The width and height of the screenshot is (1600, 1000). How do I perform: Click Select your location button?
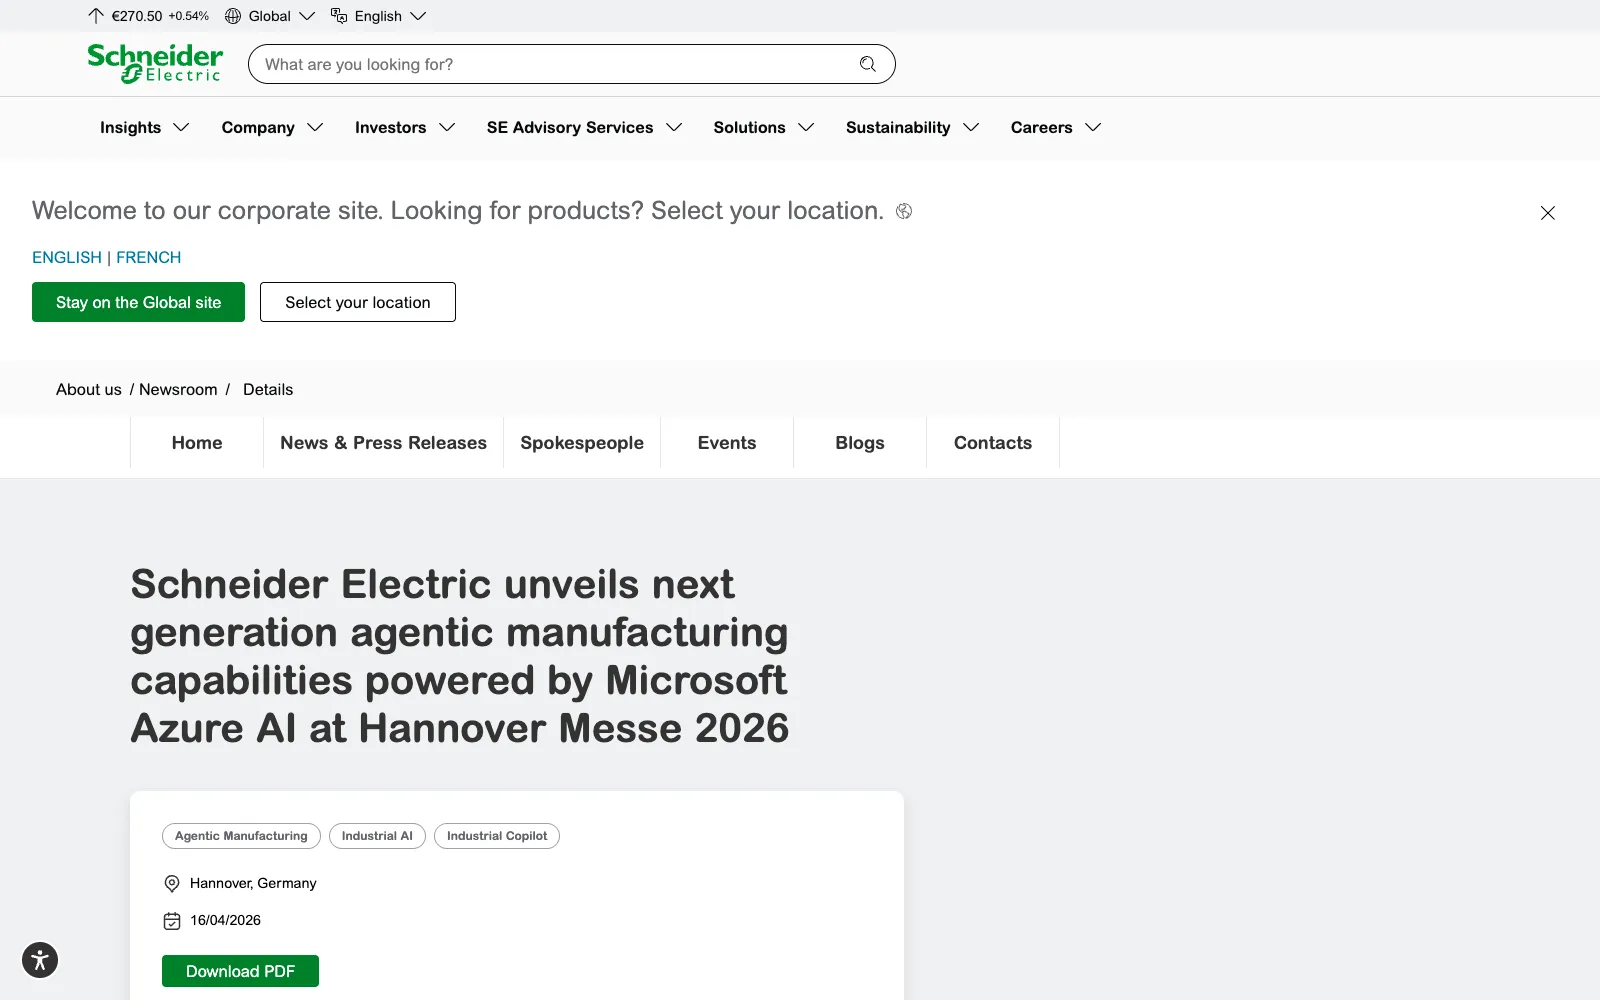358,302
